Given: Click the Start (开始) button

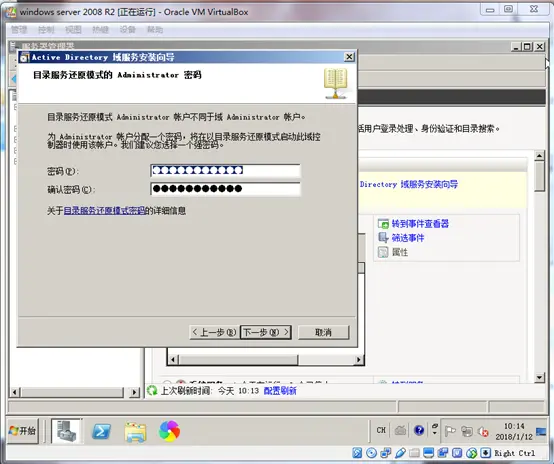Looking at the screenshot, I should (23, 430).
